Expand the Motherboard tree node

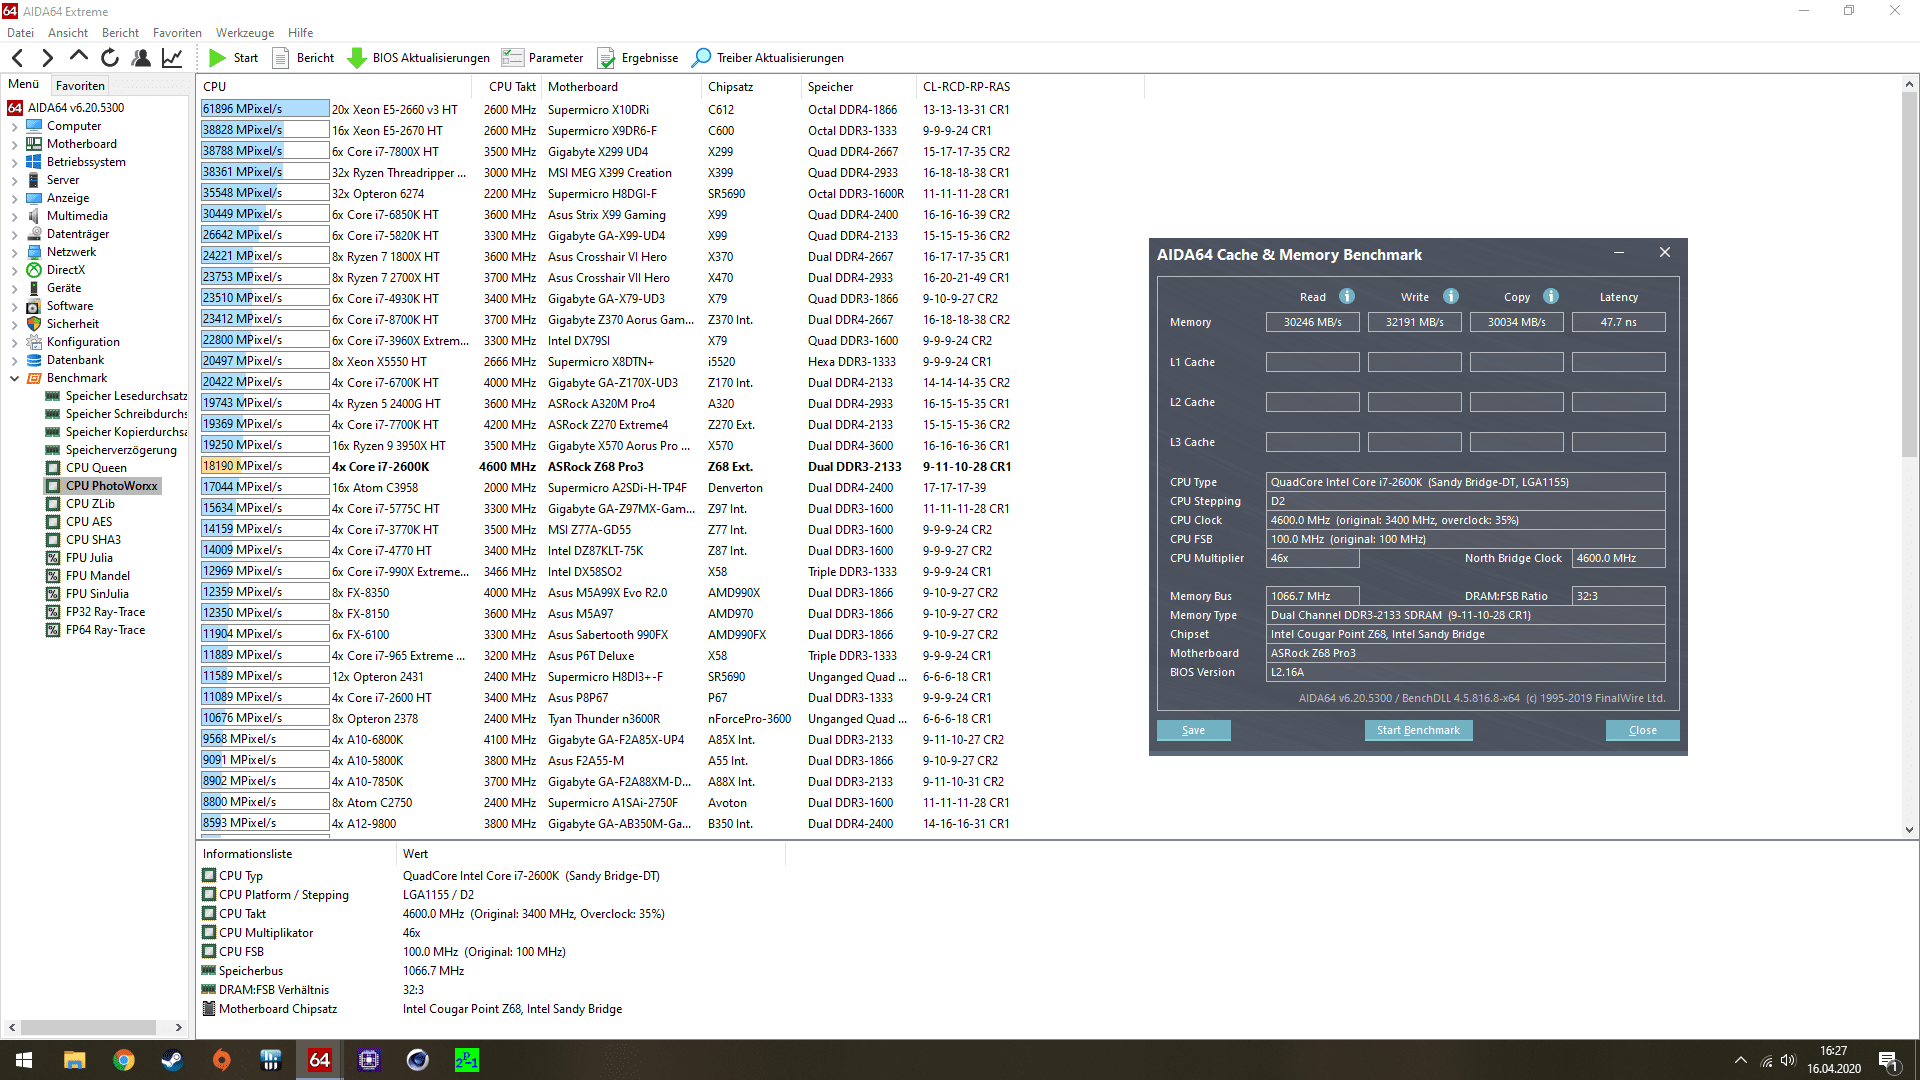(x=14, y=145)
